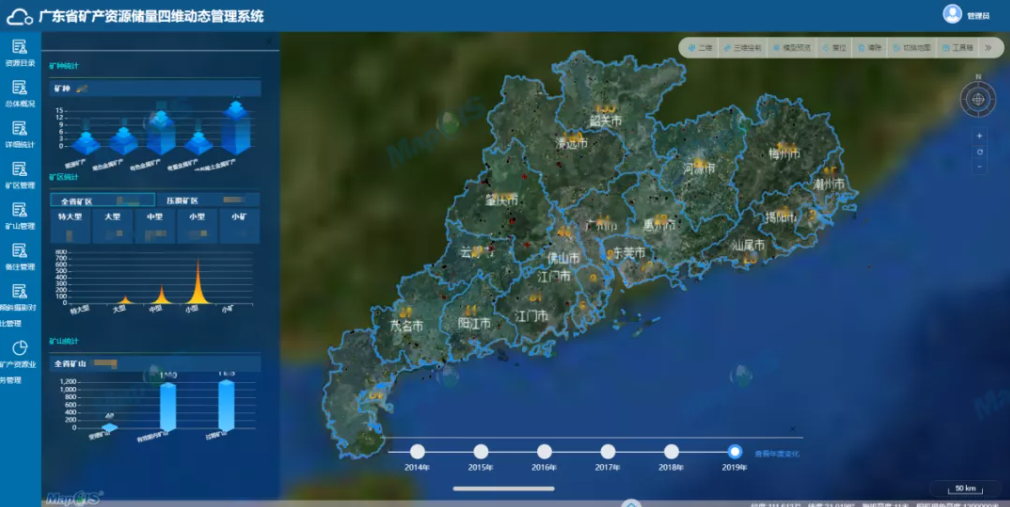Filter mining areas by 大型 size
Screen dimensions: 1010x507
point(113,225)
